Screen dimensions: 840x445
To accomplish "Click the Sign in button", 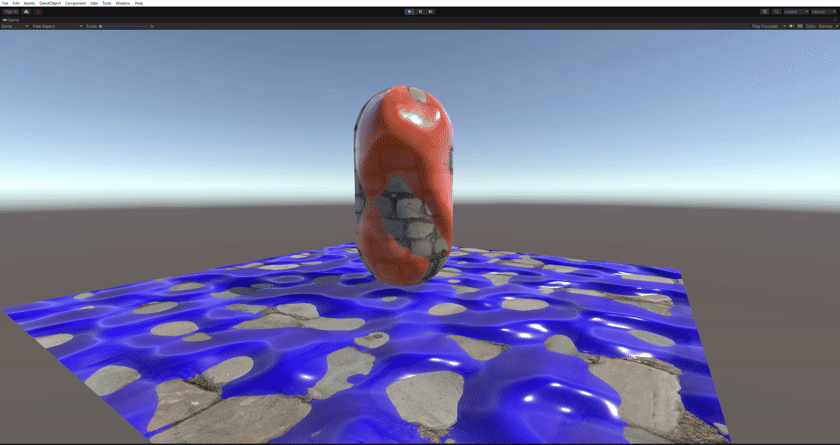I will [11, 11].
